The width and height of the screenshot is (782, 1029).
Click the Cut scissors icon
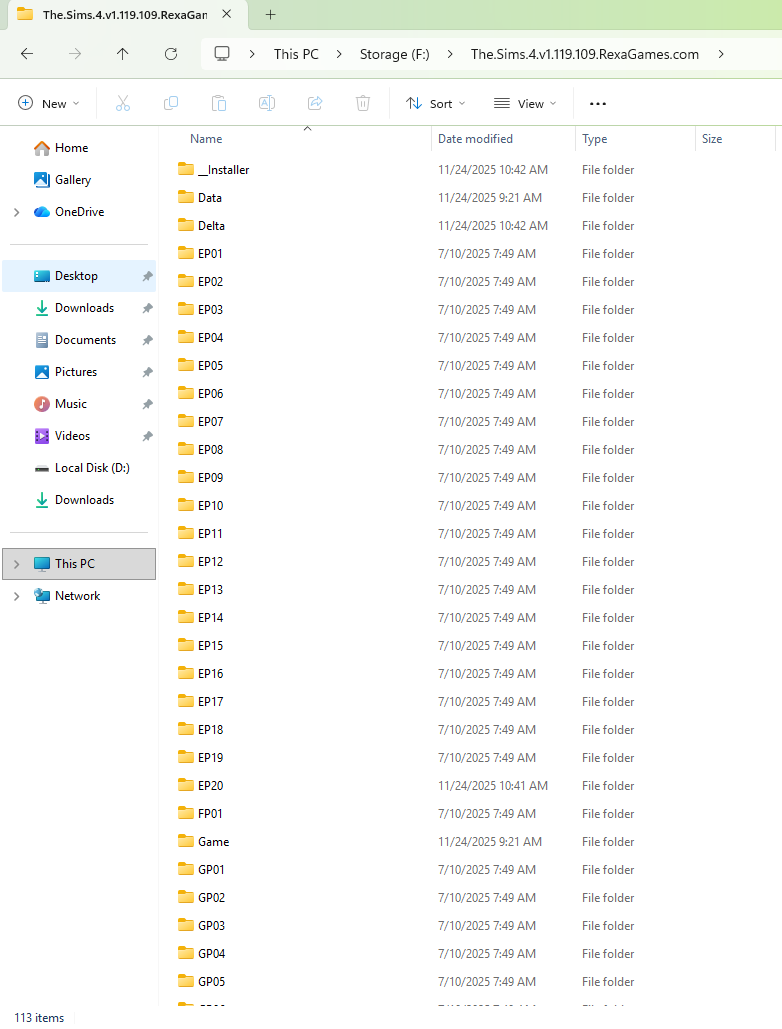click(123, 103)
